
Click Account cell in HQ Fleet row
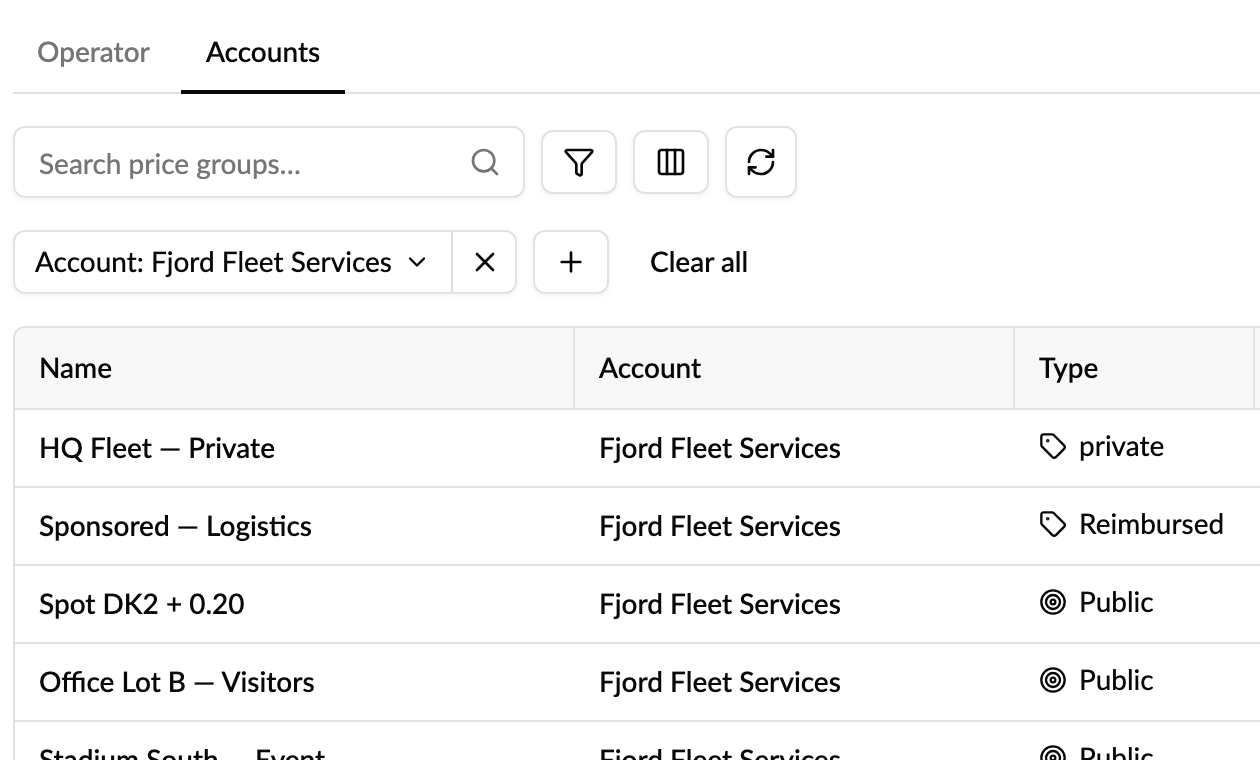pos(720,448)
